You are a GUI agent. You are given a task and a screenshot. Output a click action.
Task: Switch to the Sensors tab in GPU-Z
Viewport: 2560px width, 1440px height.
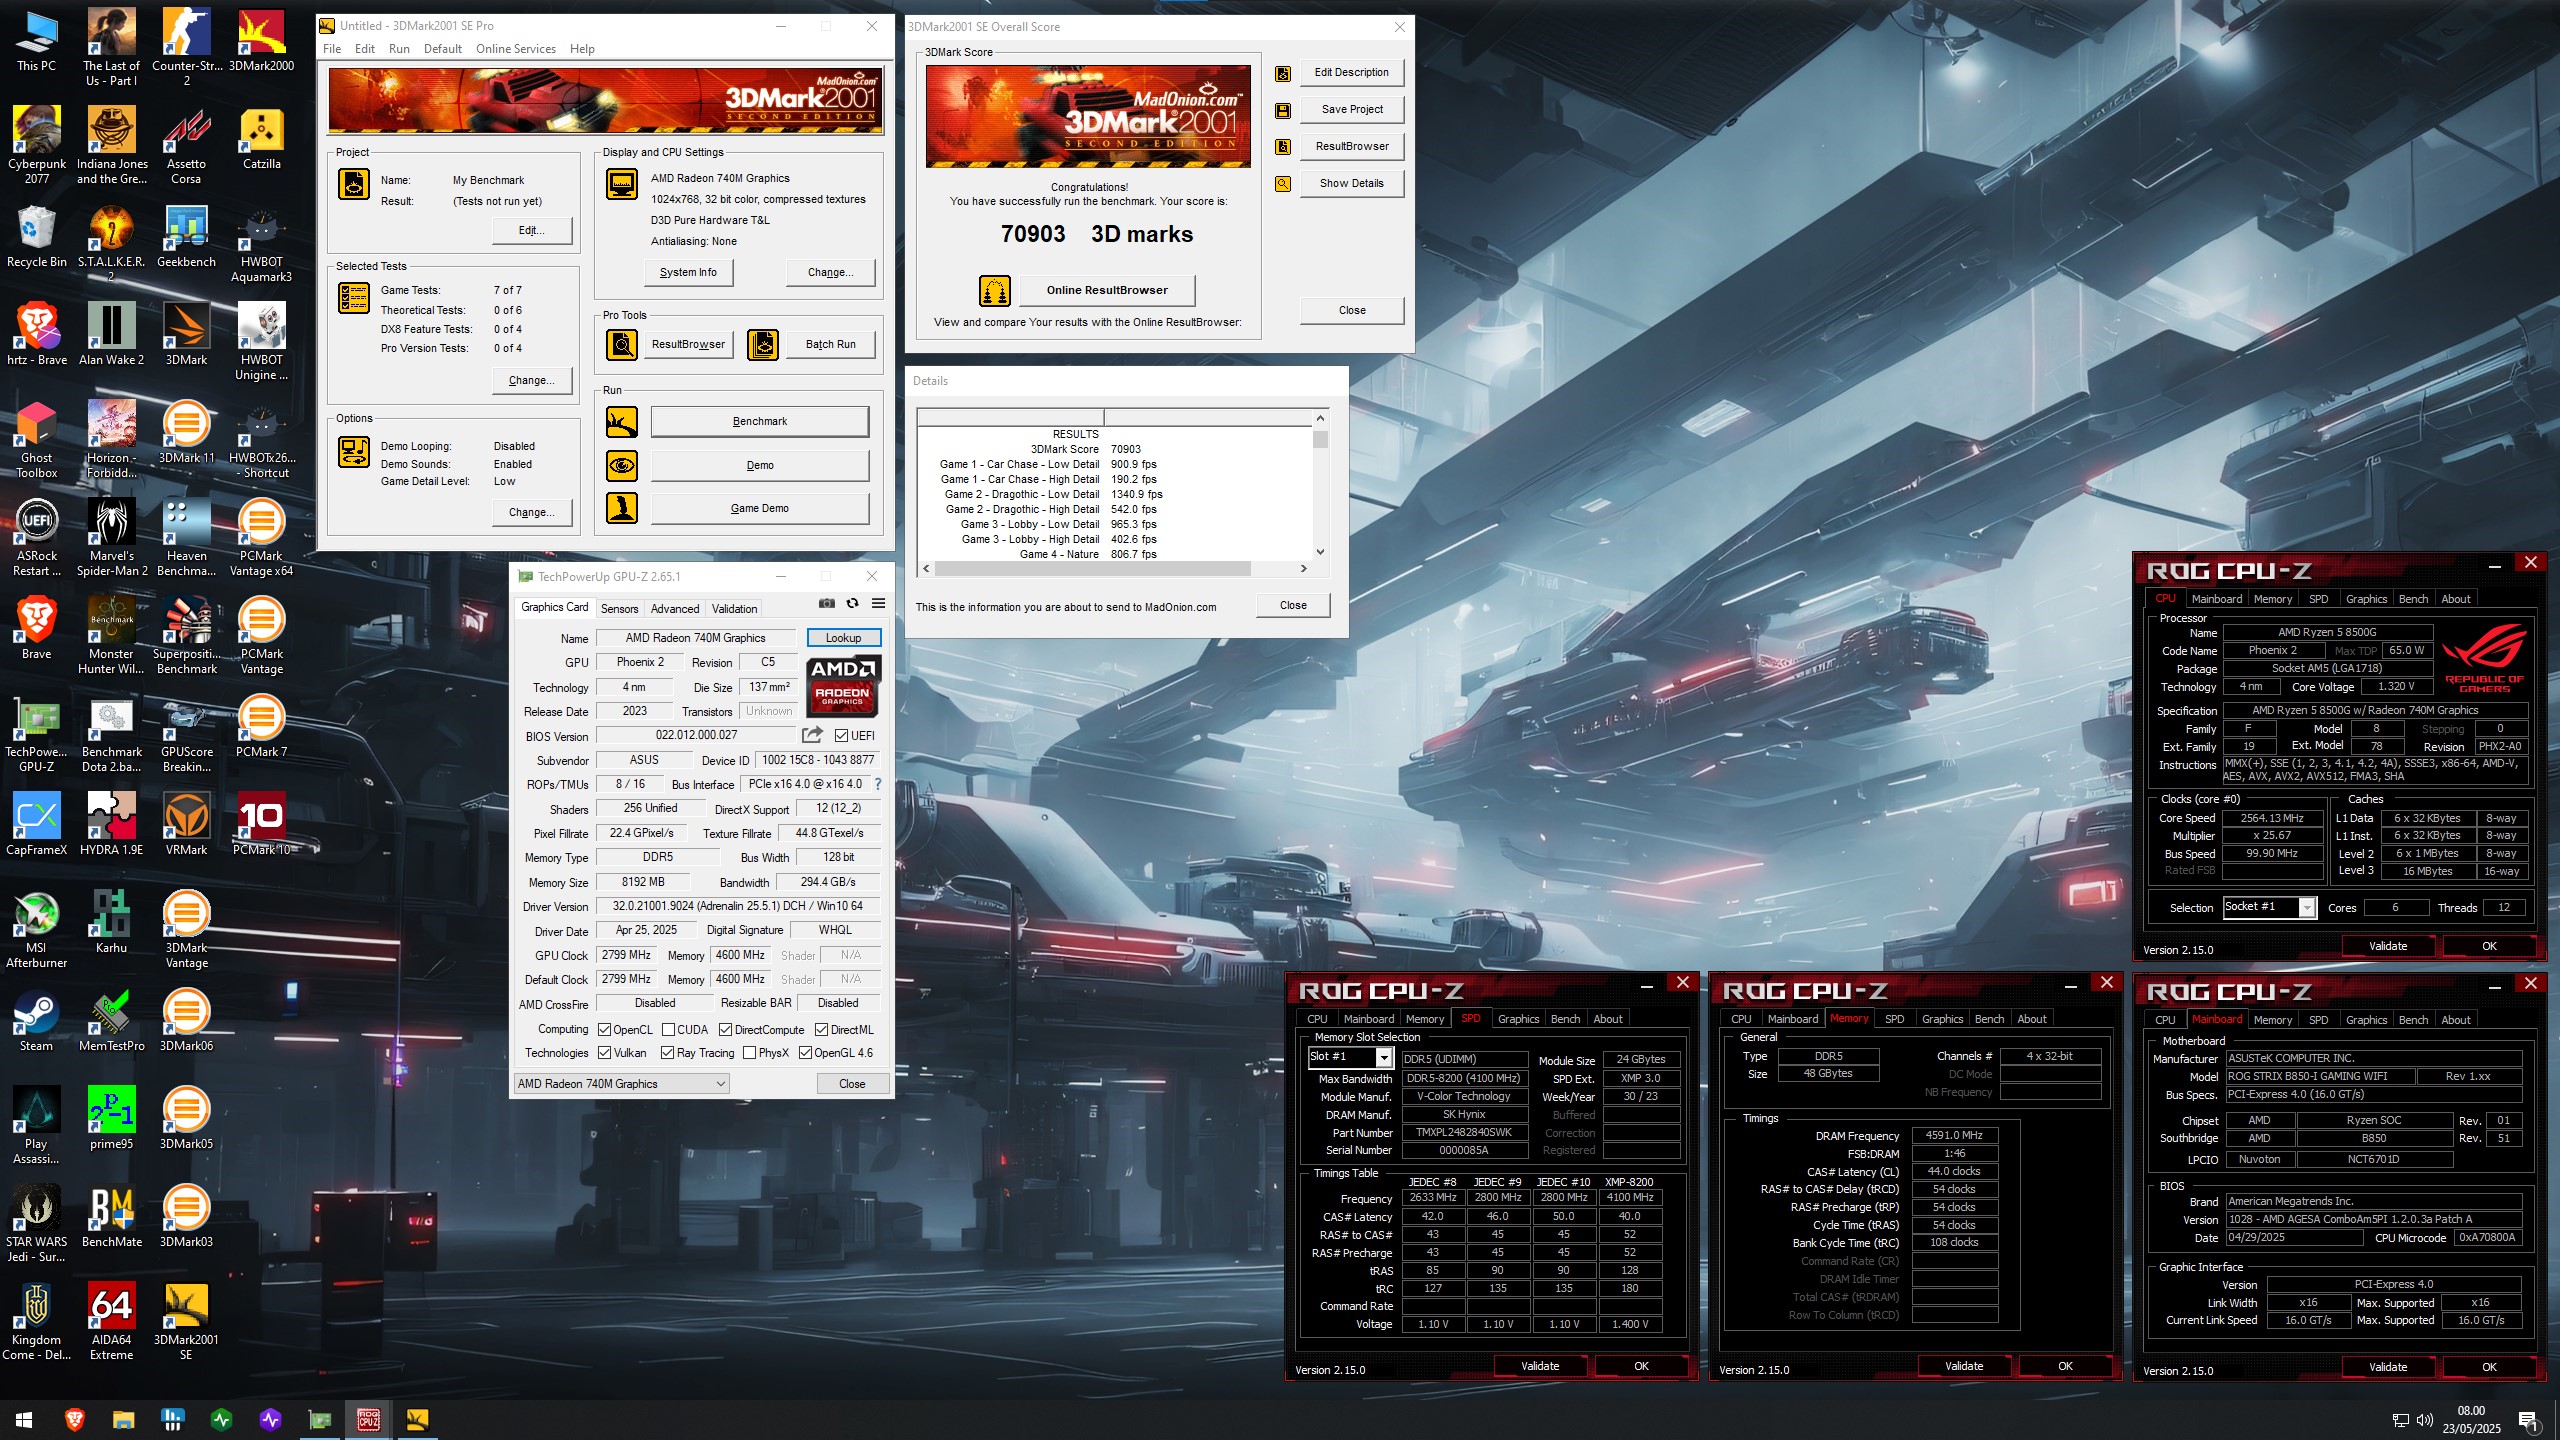(619, 609)
